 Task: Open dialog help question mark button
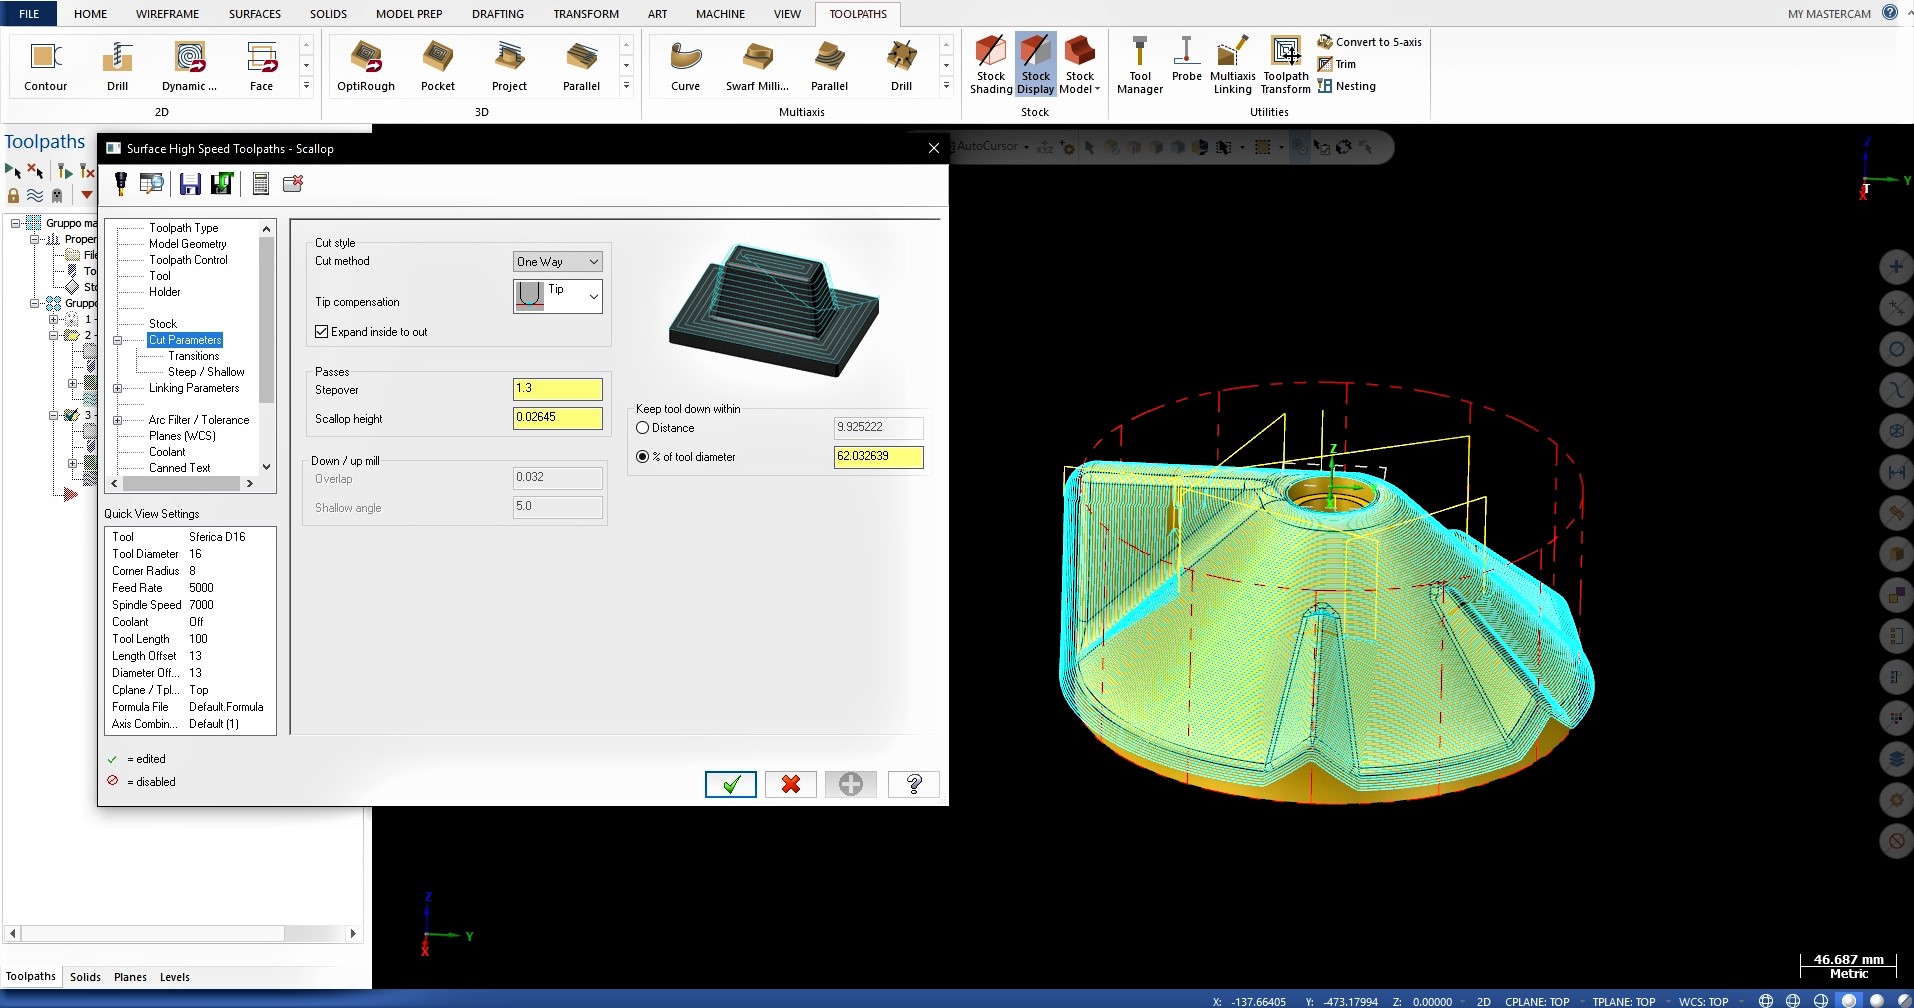pyautogui.click(x=913, y=784)
